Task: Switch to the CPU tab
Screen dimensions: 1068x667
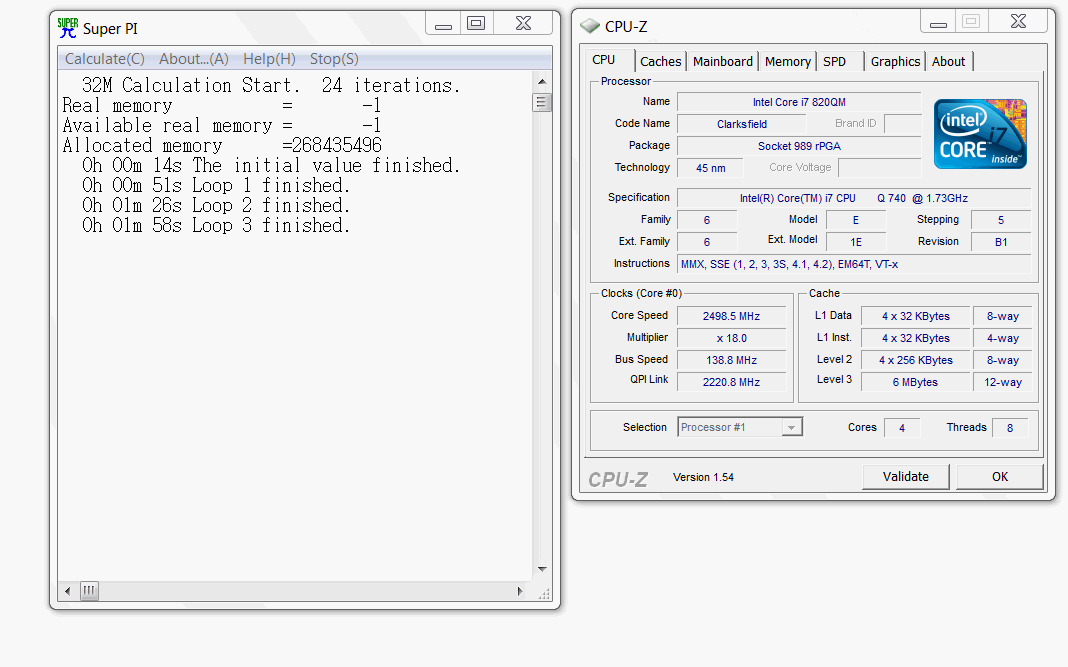Action: tap(603, 60)
